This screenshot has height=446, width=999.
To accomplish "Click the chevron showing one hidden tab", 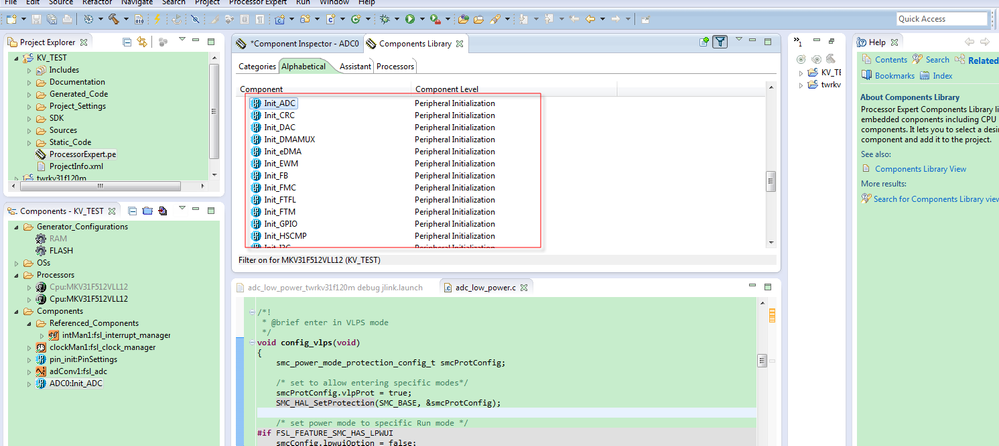I will (800, 42).
